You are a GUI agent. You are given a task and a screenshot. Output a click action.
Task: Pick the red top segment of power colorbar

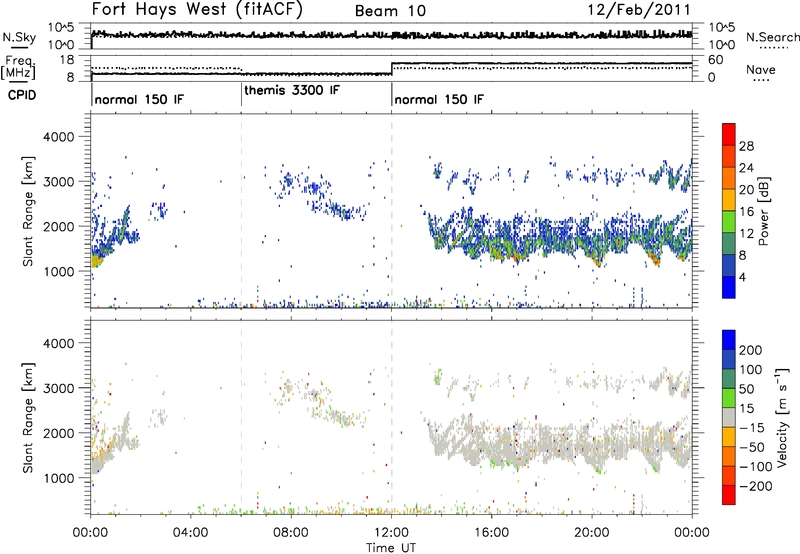(x=729, y=134)
